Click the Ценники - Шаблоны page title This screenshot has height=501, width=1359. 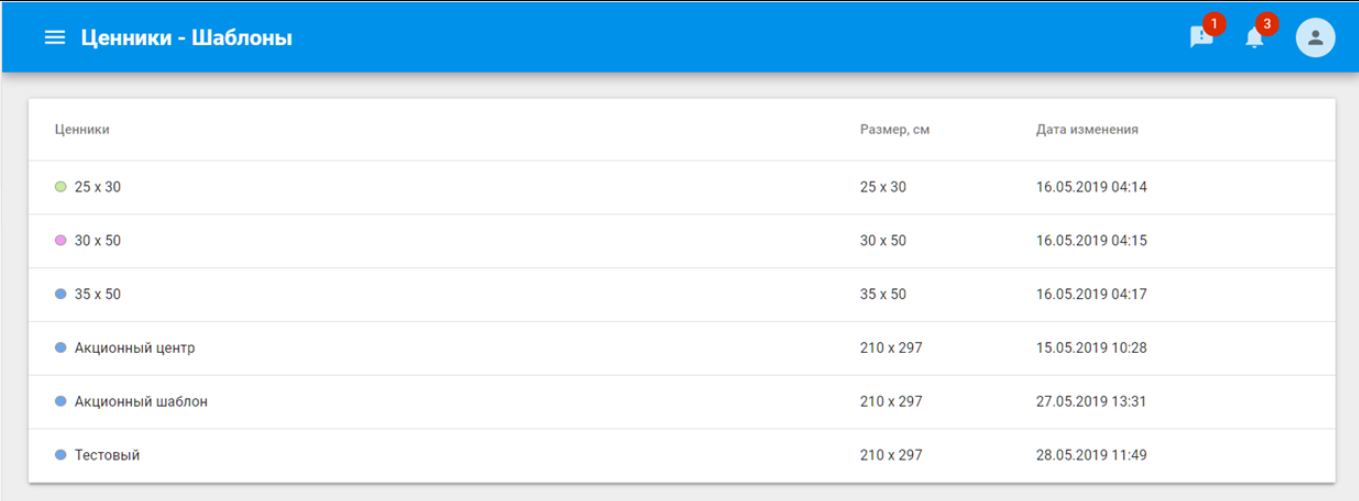click(x=187, y=38)
